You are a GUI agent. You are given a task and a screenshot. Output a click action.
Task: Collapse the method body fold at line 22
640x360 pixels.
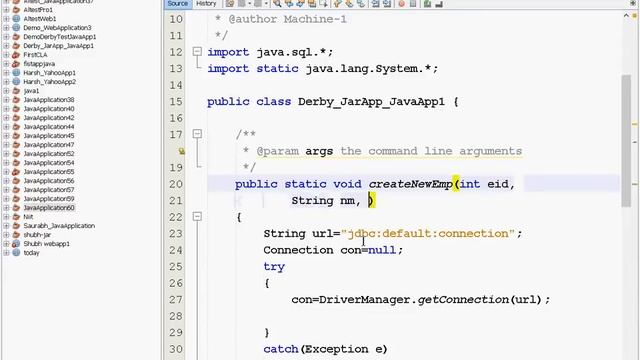click(197, 216)
